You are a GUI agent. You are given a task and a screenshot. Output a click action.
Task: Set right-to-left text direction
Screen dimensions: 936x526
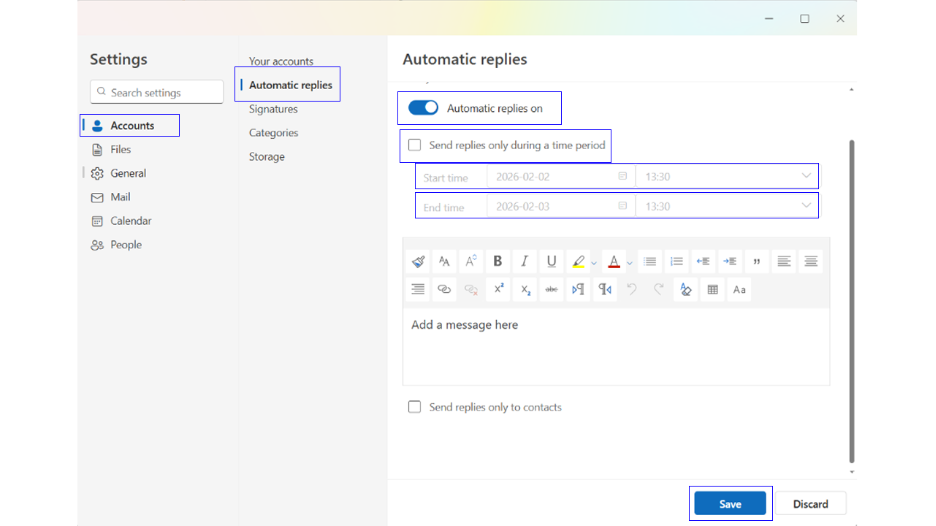(605, 290)
